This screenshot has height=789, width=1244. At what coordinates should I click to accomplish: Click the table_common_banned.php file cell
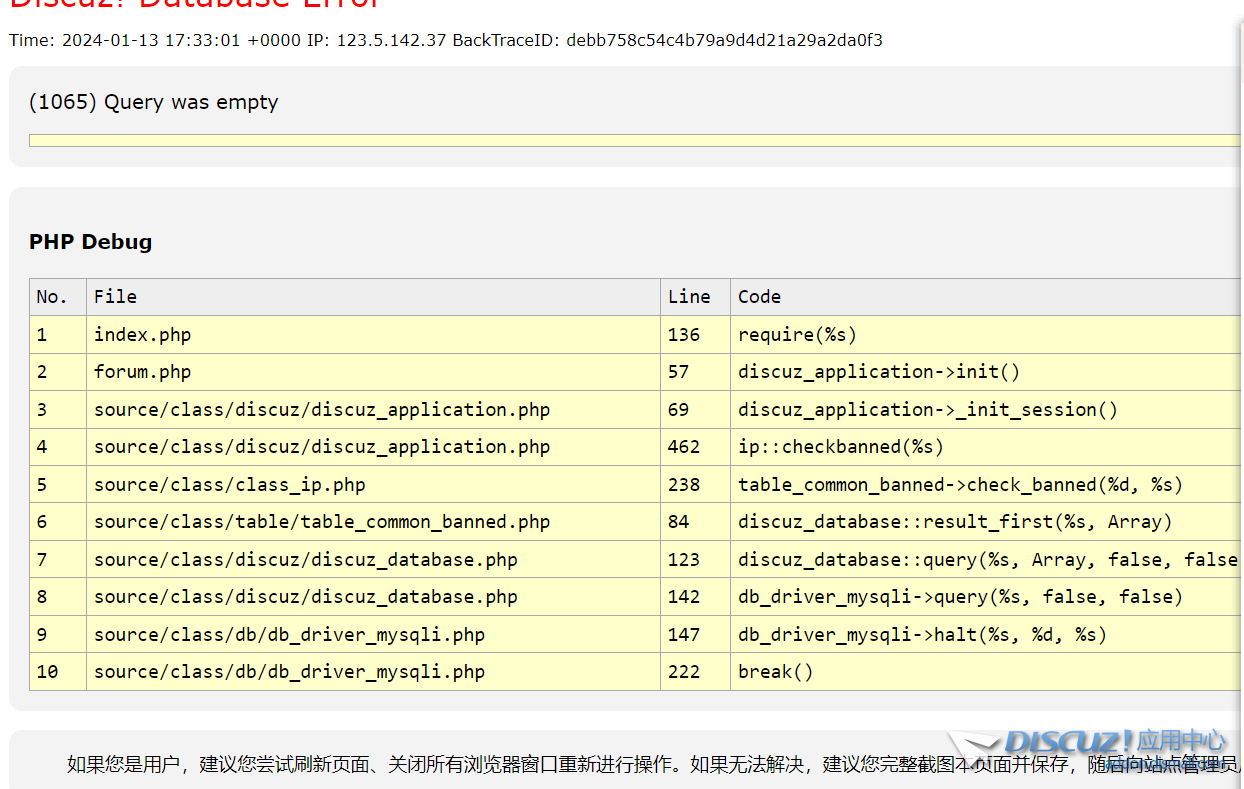tap(321, 522)
